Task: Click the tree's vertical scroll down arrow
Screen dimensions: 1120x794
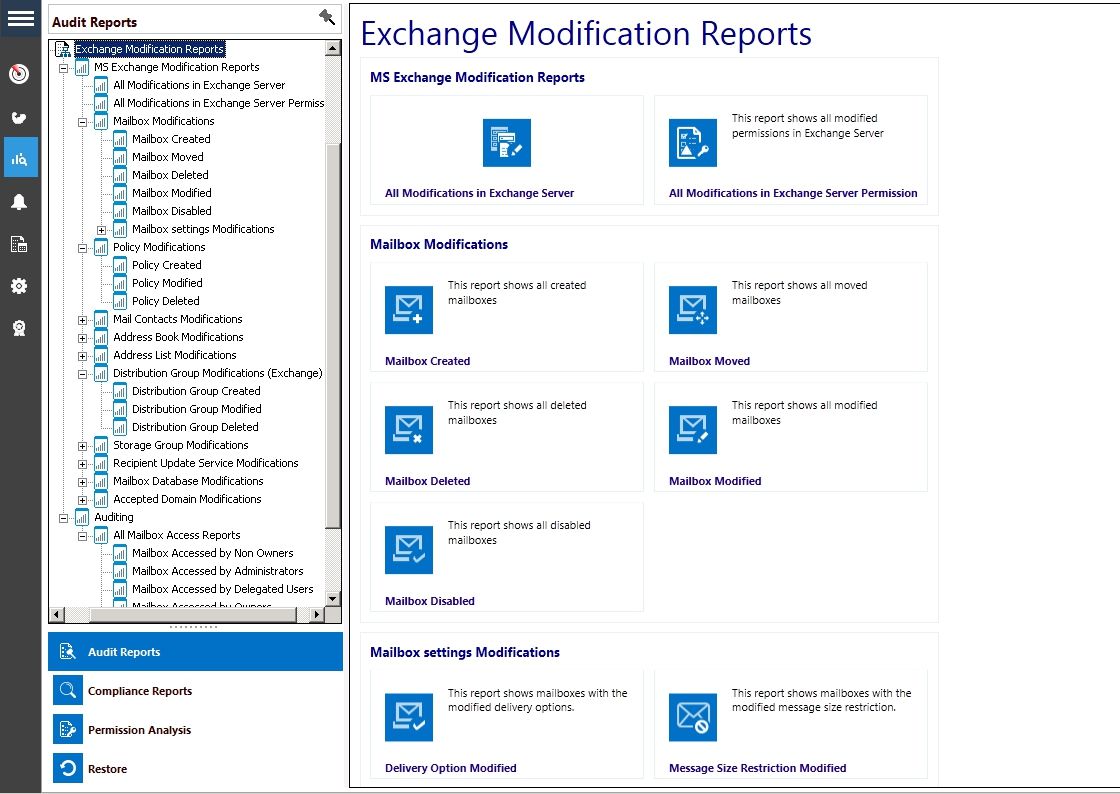Action: click(x=332, y=598)
